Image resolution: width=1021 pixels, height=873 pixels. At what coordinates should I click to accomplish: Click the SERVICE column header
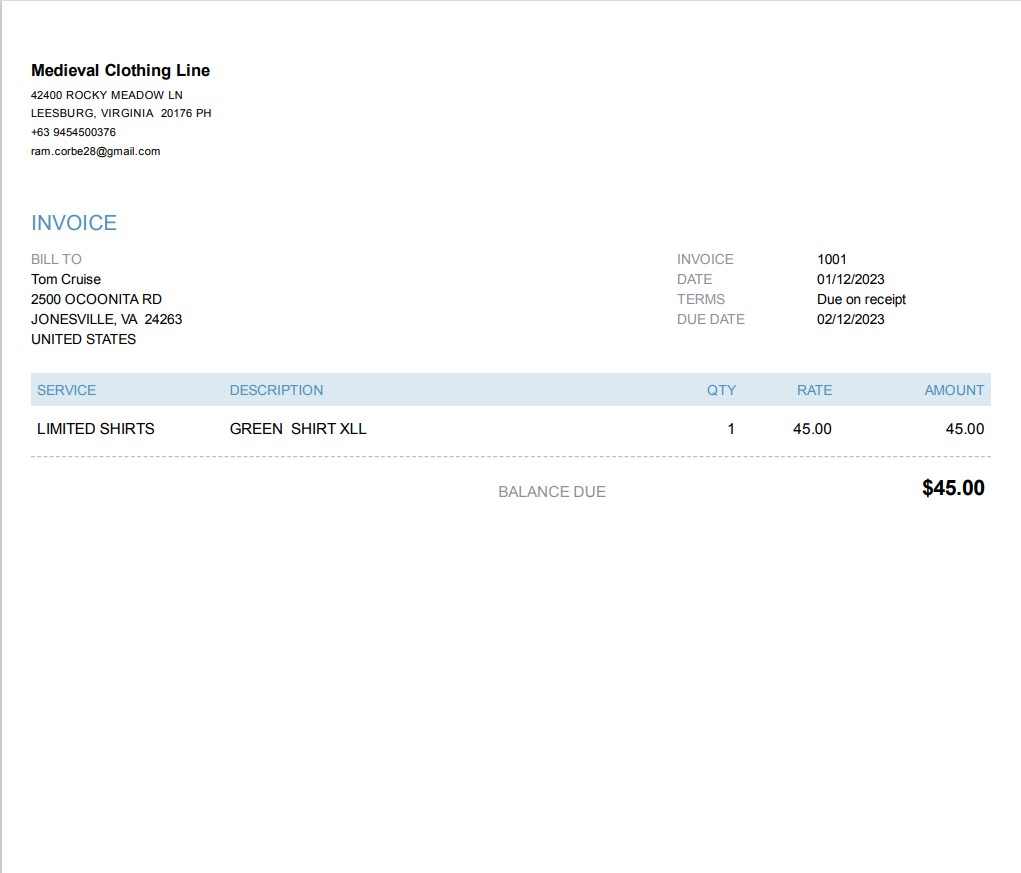click(66, 390)
